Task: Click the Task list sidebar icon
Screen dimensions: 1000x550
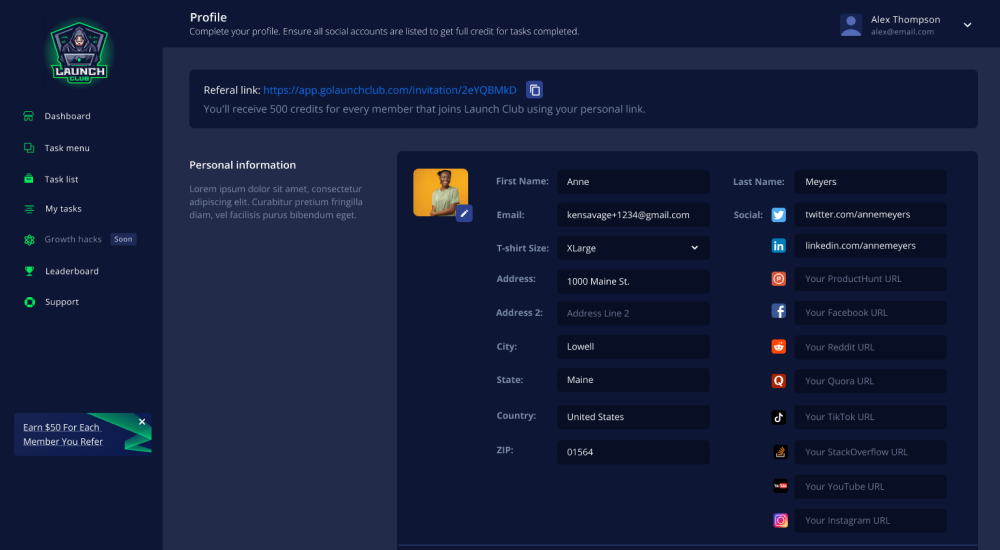Action: click(29, 179)
